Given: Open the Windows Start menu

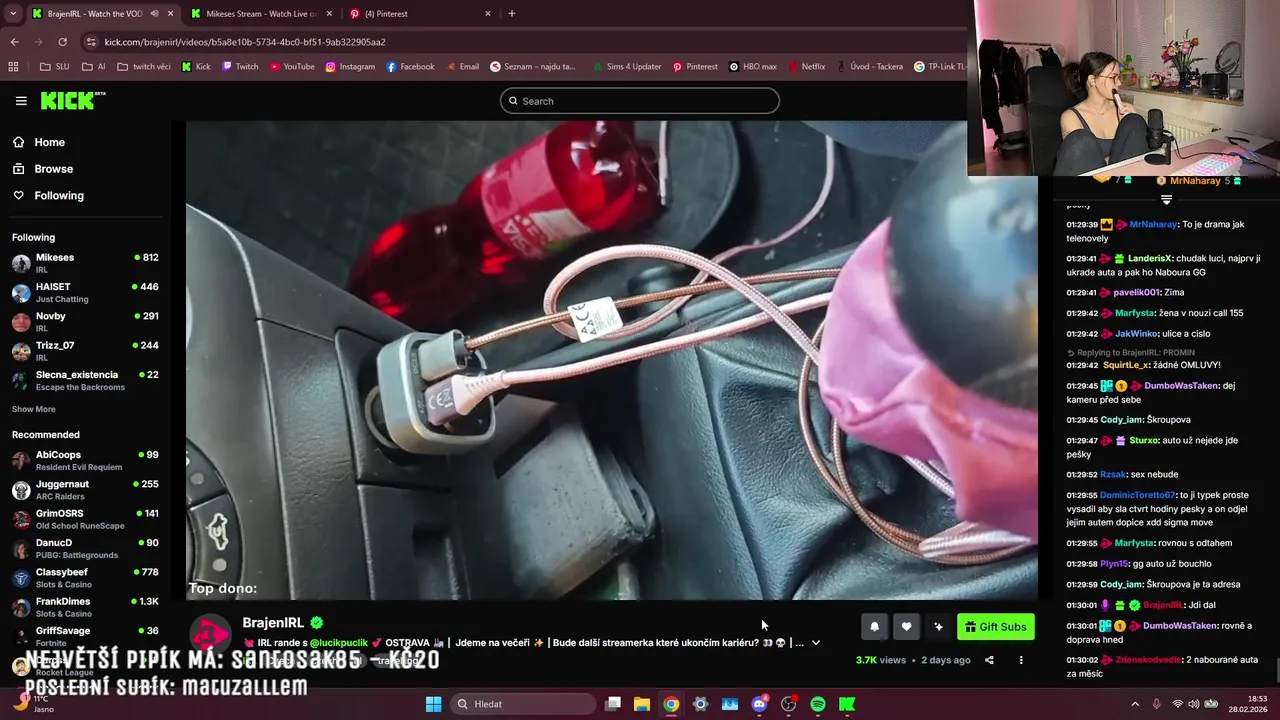Looking at the screenshot, I should tap(433, 704).
